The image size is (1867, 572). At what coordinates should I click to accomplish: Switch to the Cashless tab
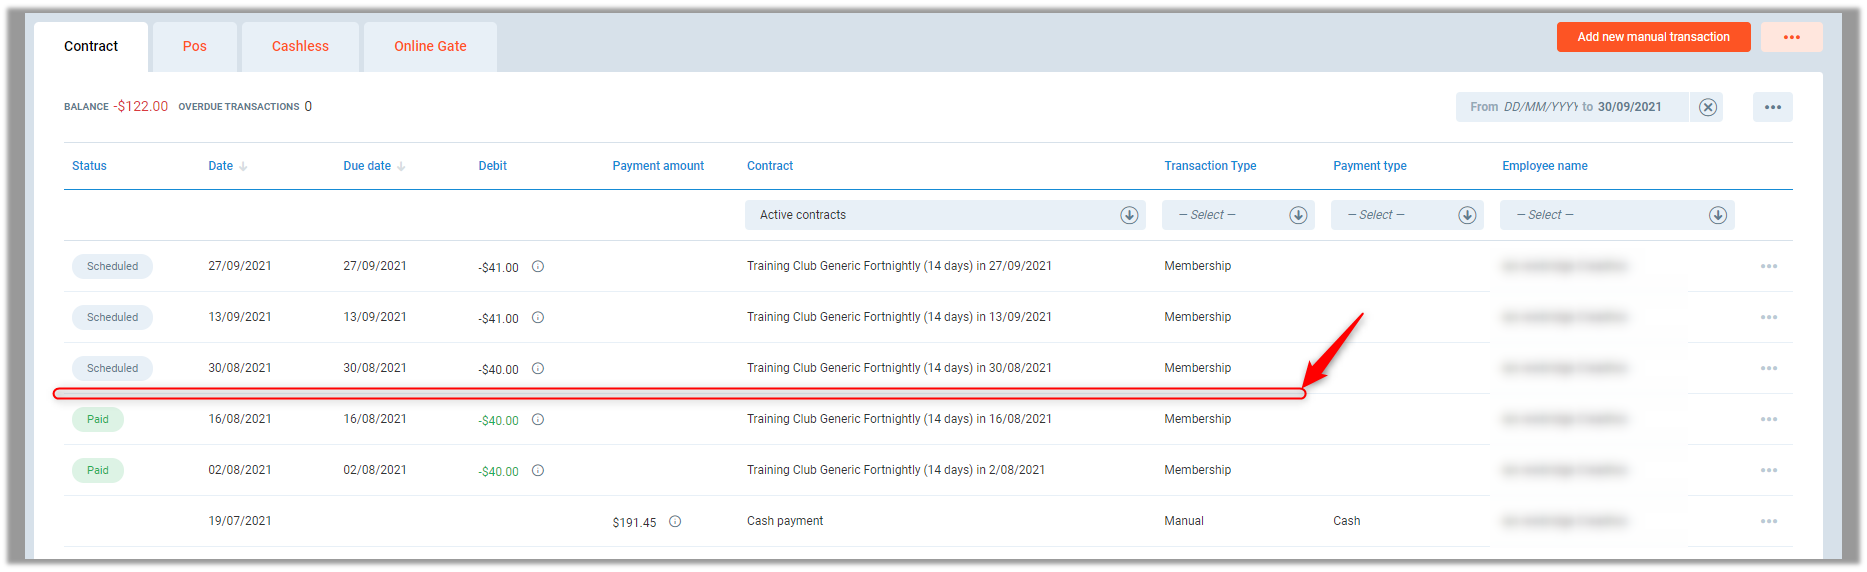[x=300, y=47]
